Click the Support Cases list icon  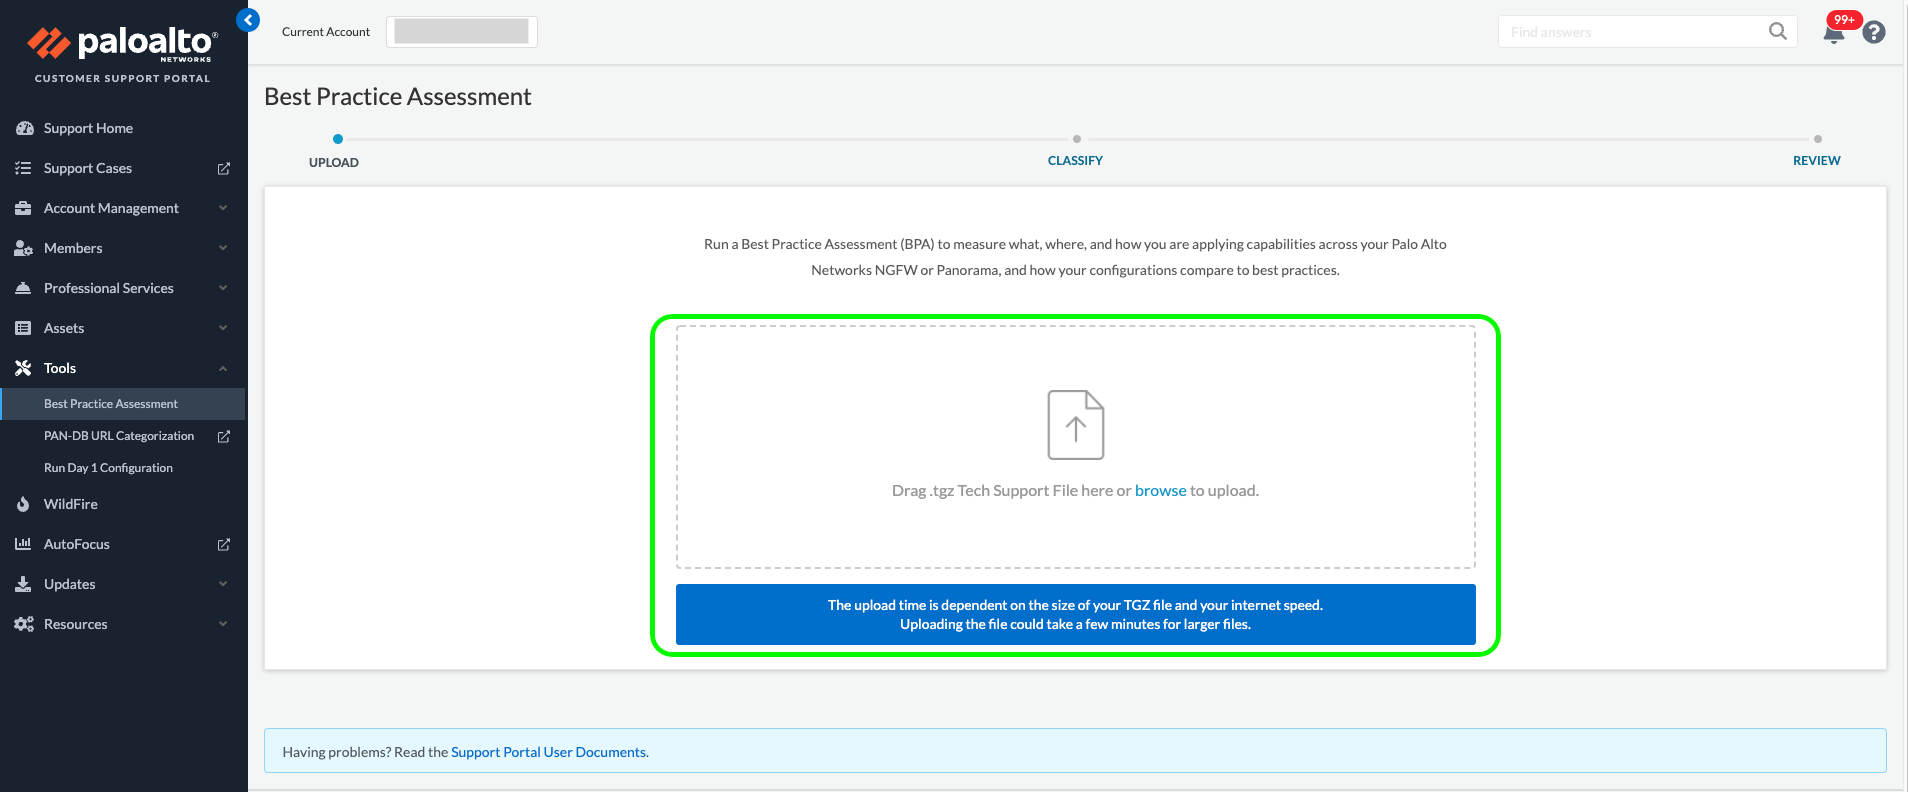(23, 168)
